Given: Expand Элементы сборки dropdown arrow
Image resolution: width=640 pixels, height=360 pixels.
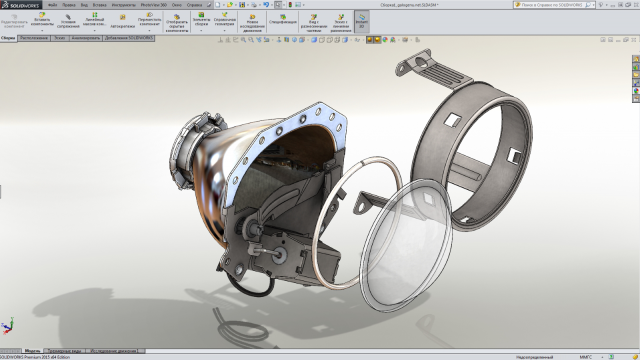Looking at the screenshot, I should 201,31.
